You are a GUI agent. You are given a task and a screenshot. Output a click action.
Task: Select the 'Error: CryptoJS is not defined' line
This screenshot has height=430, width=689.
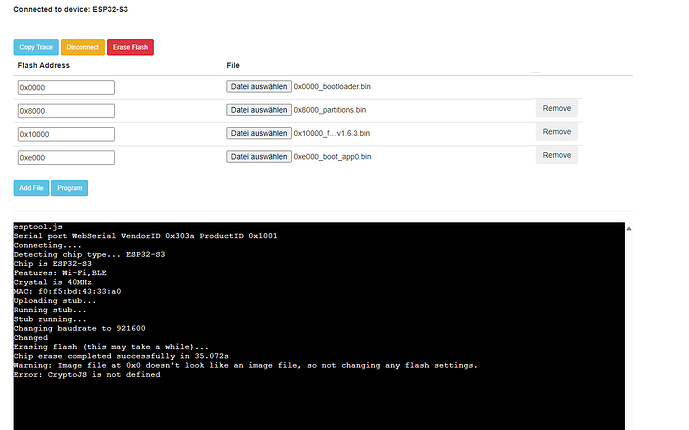point(87,375)
